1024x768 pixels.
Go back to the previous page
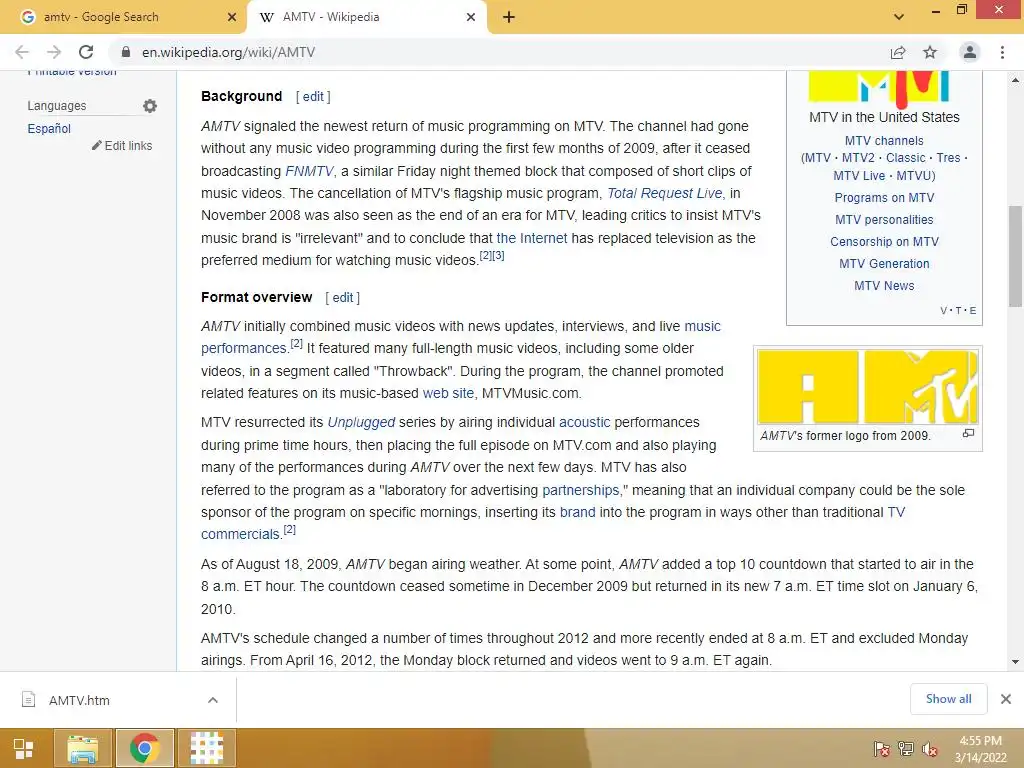point(22,52)
